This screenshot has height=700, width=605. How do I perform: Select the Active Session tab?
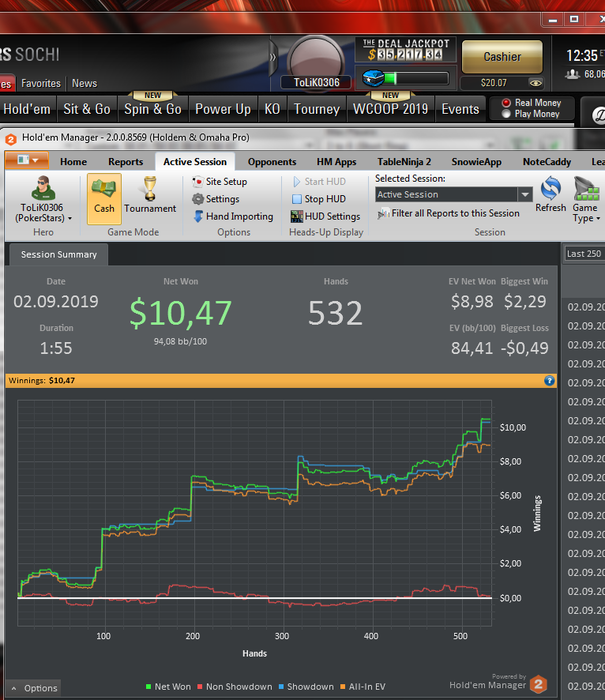(195, 162)
